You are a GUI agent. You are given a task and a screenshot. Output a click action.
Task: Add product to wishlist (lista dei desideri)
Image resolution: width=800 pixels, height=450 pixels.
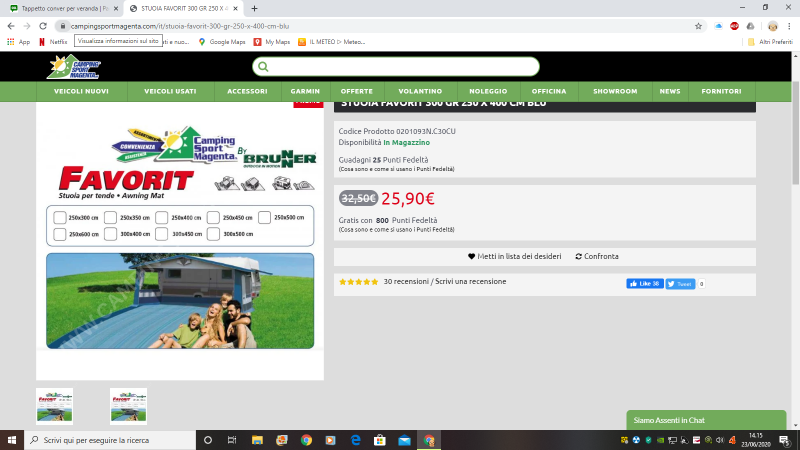[515, 256]
